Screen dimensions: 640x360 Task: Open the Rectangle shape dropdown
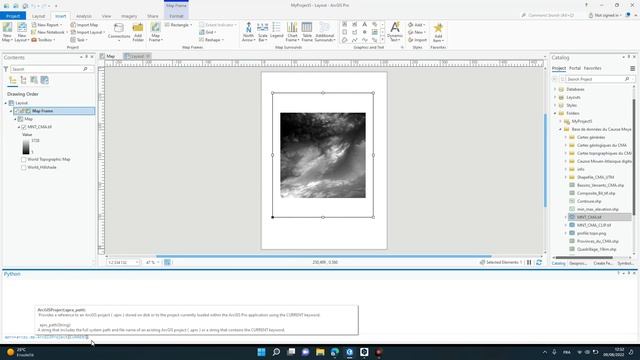click(178, 25)
